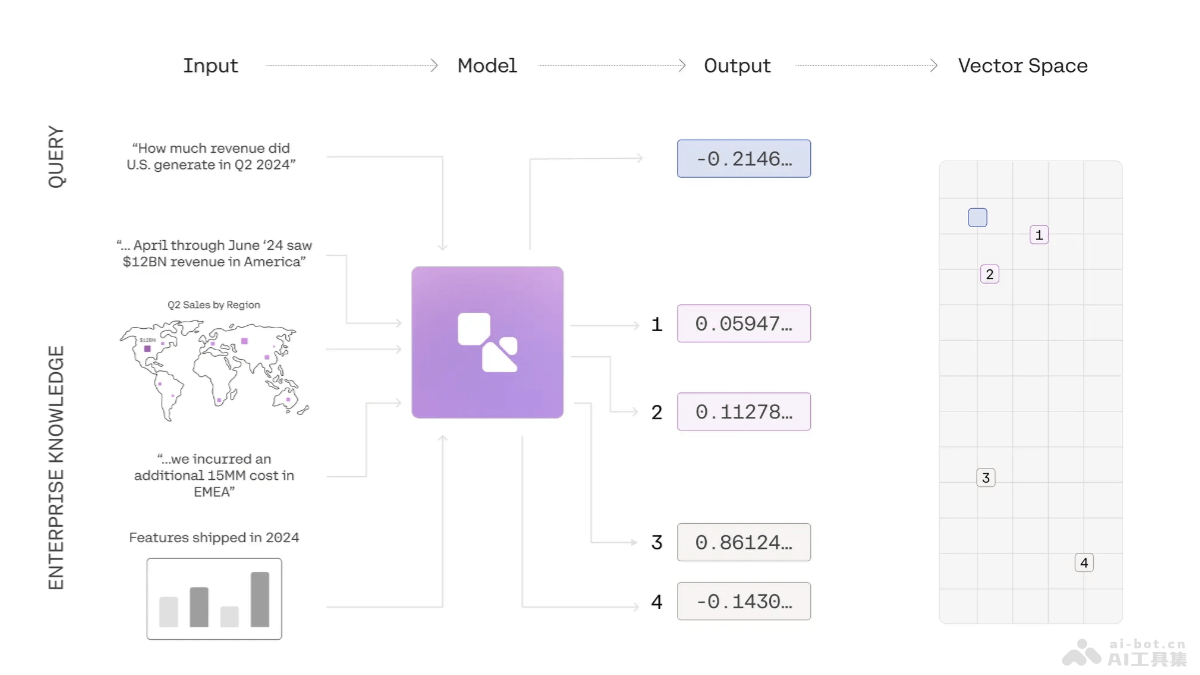Select point 3 in the vector grid
1200x675 pixels.
(986, 478)
